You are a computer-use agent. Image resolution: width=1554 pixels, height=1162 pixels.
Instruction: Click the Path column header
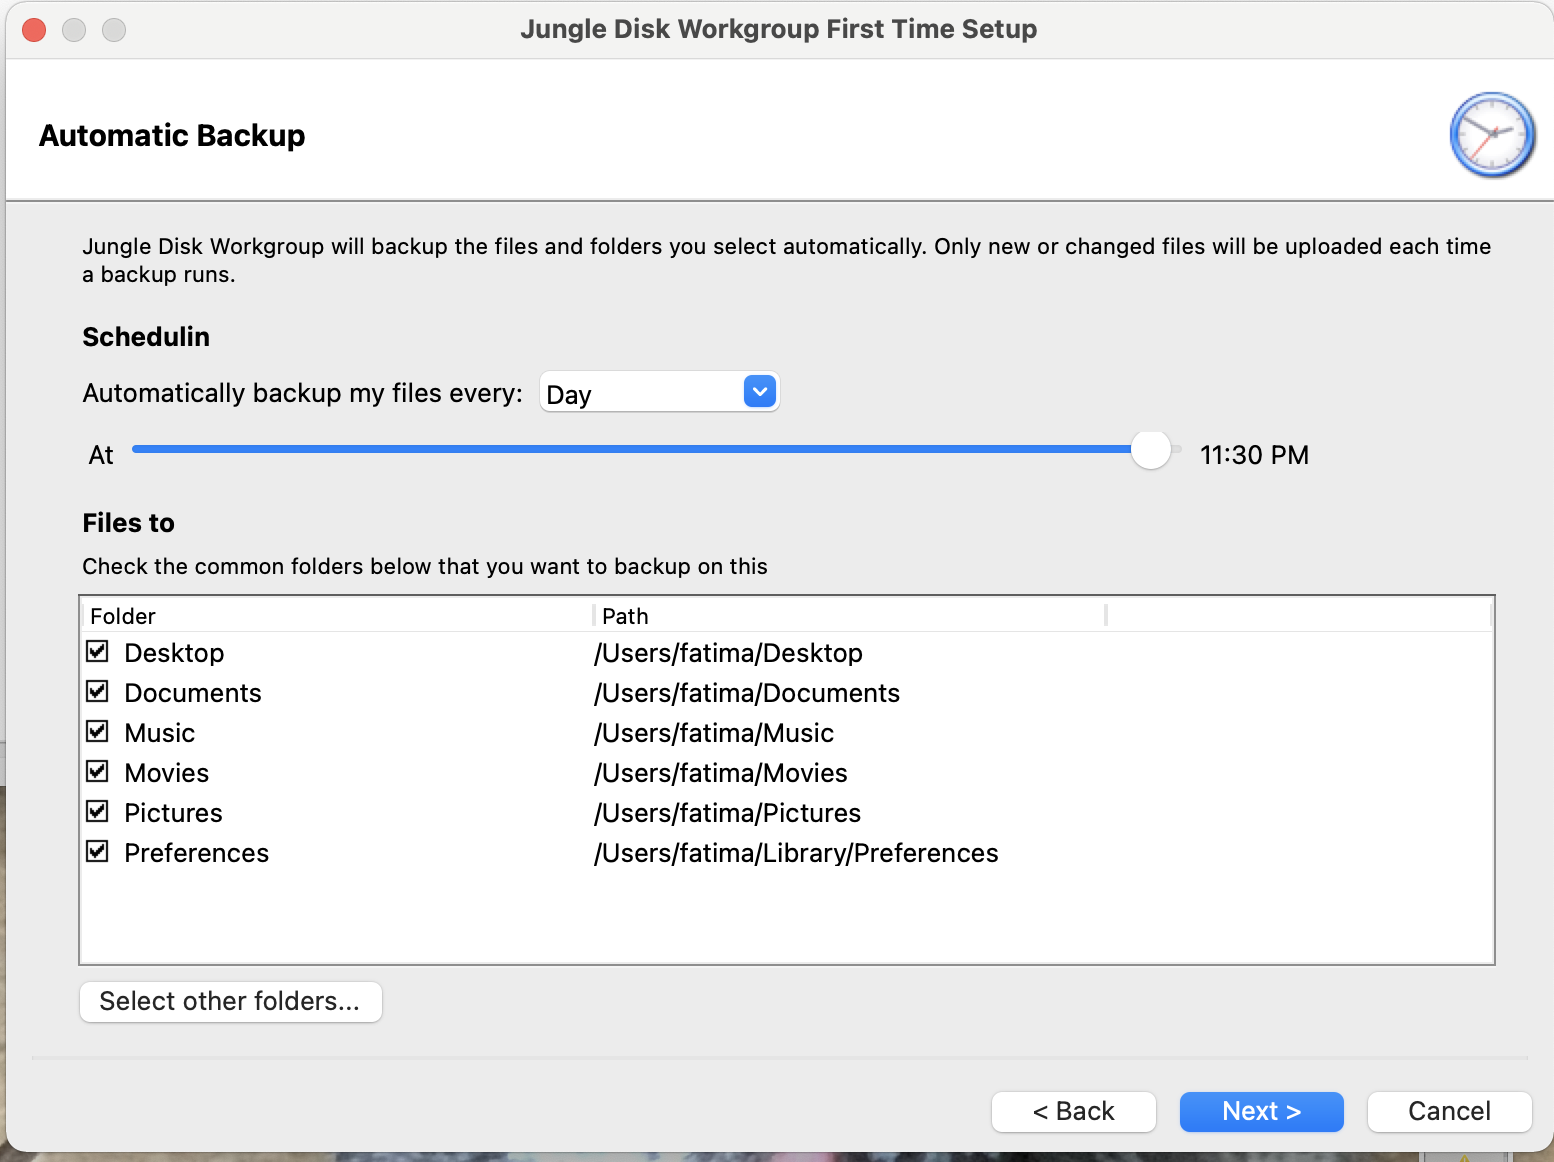point(850,616)
